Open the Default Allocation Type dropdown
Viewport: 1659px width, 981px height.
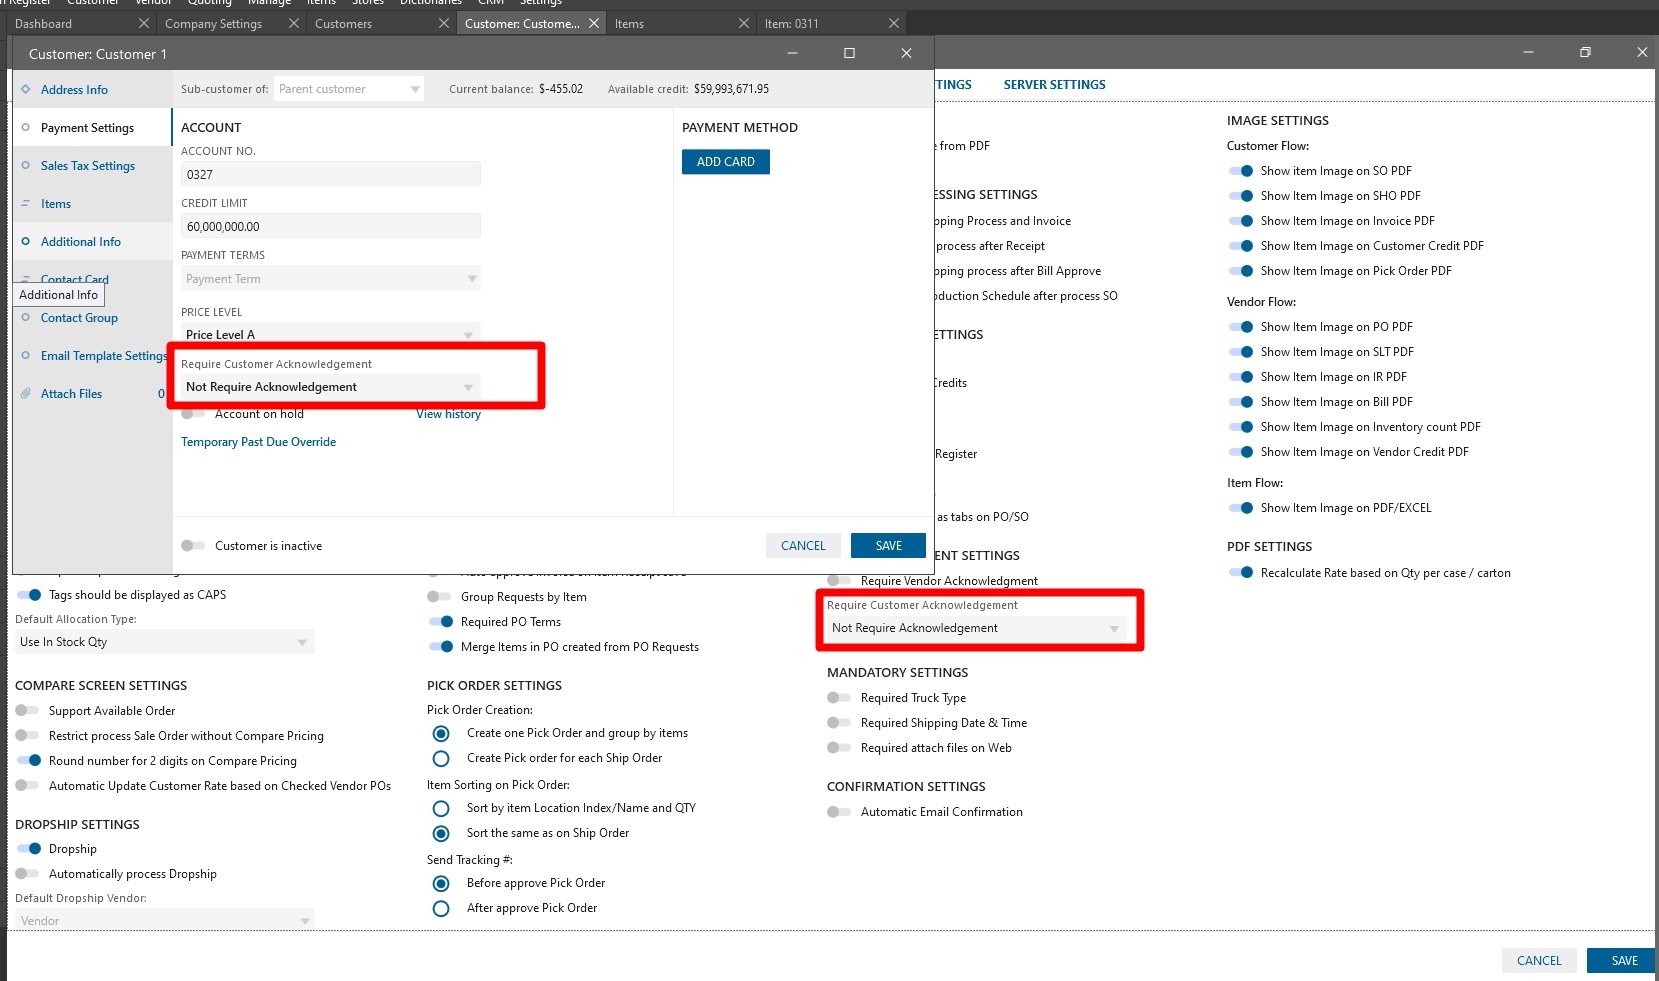coord(302,642)
